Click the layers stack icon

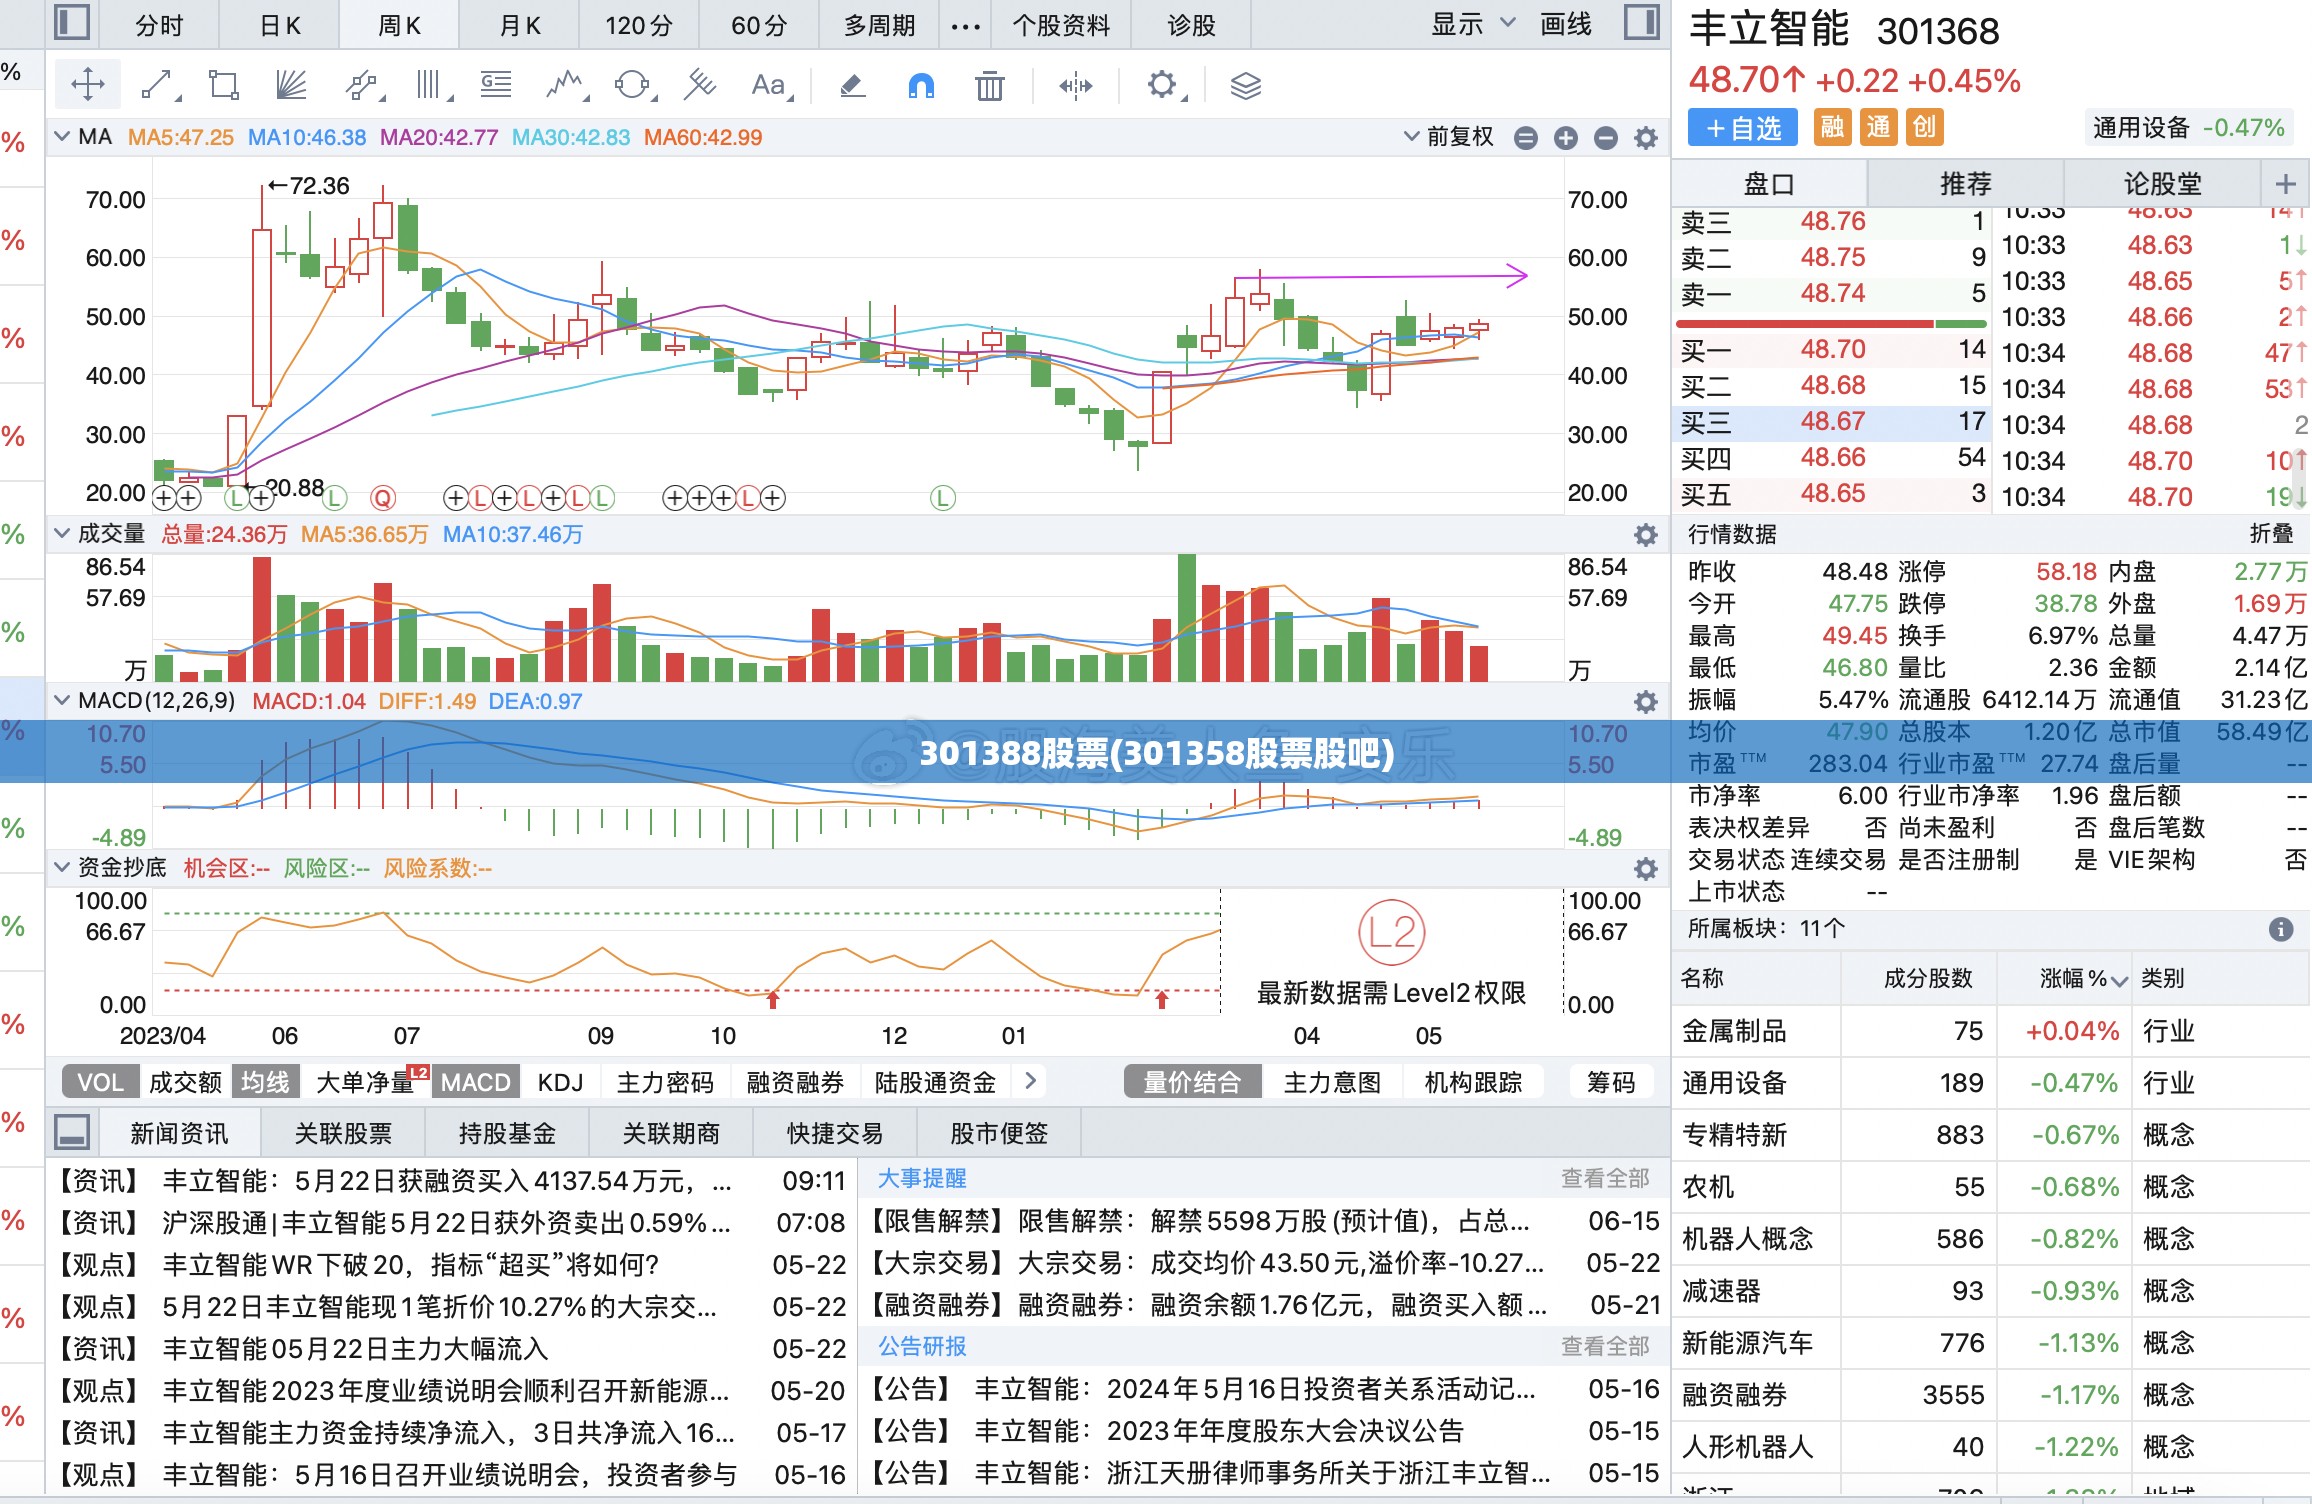[1245, 86]
